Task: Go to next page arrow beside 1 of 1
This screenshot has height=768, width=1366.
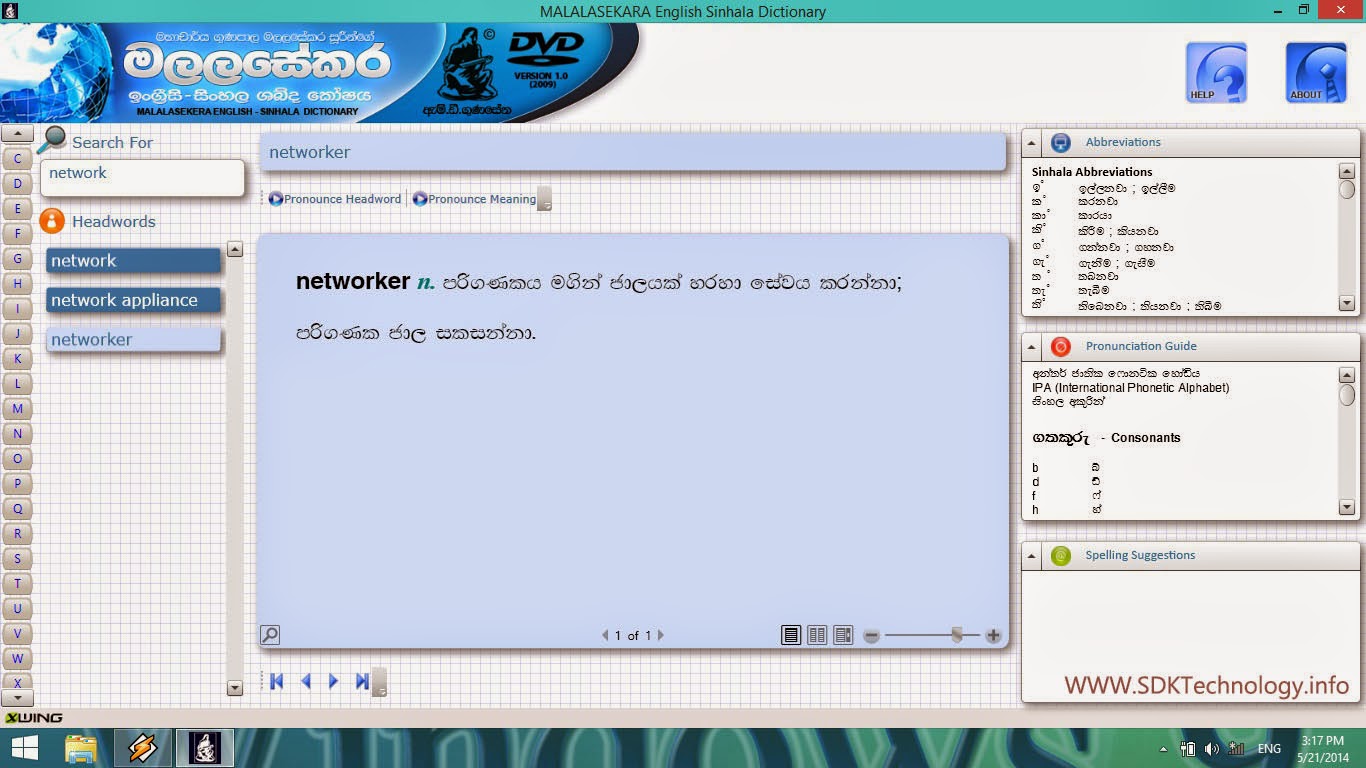Action: 660,635
